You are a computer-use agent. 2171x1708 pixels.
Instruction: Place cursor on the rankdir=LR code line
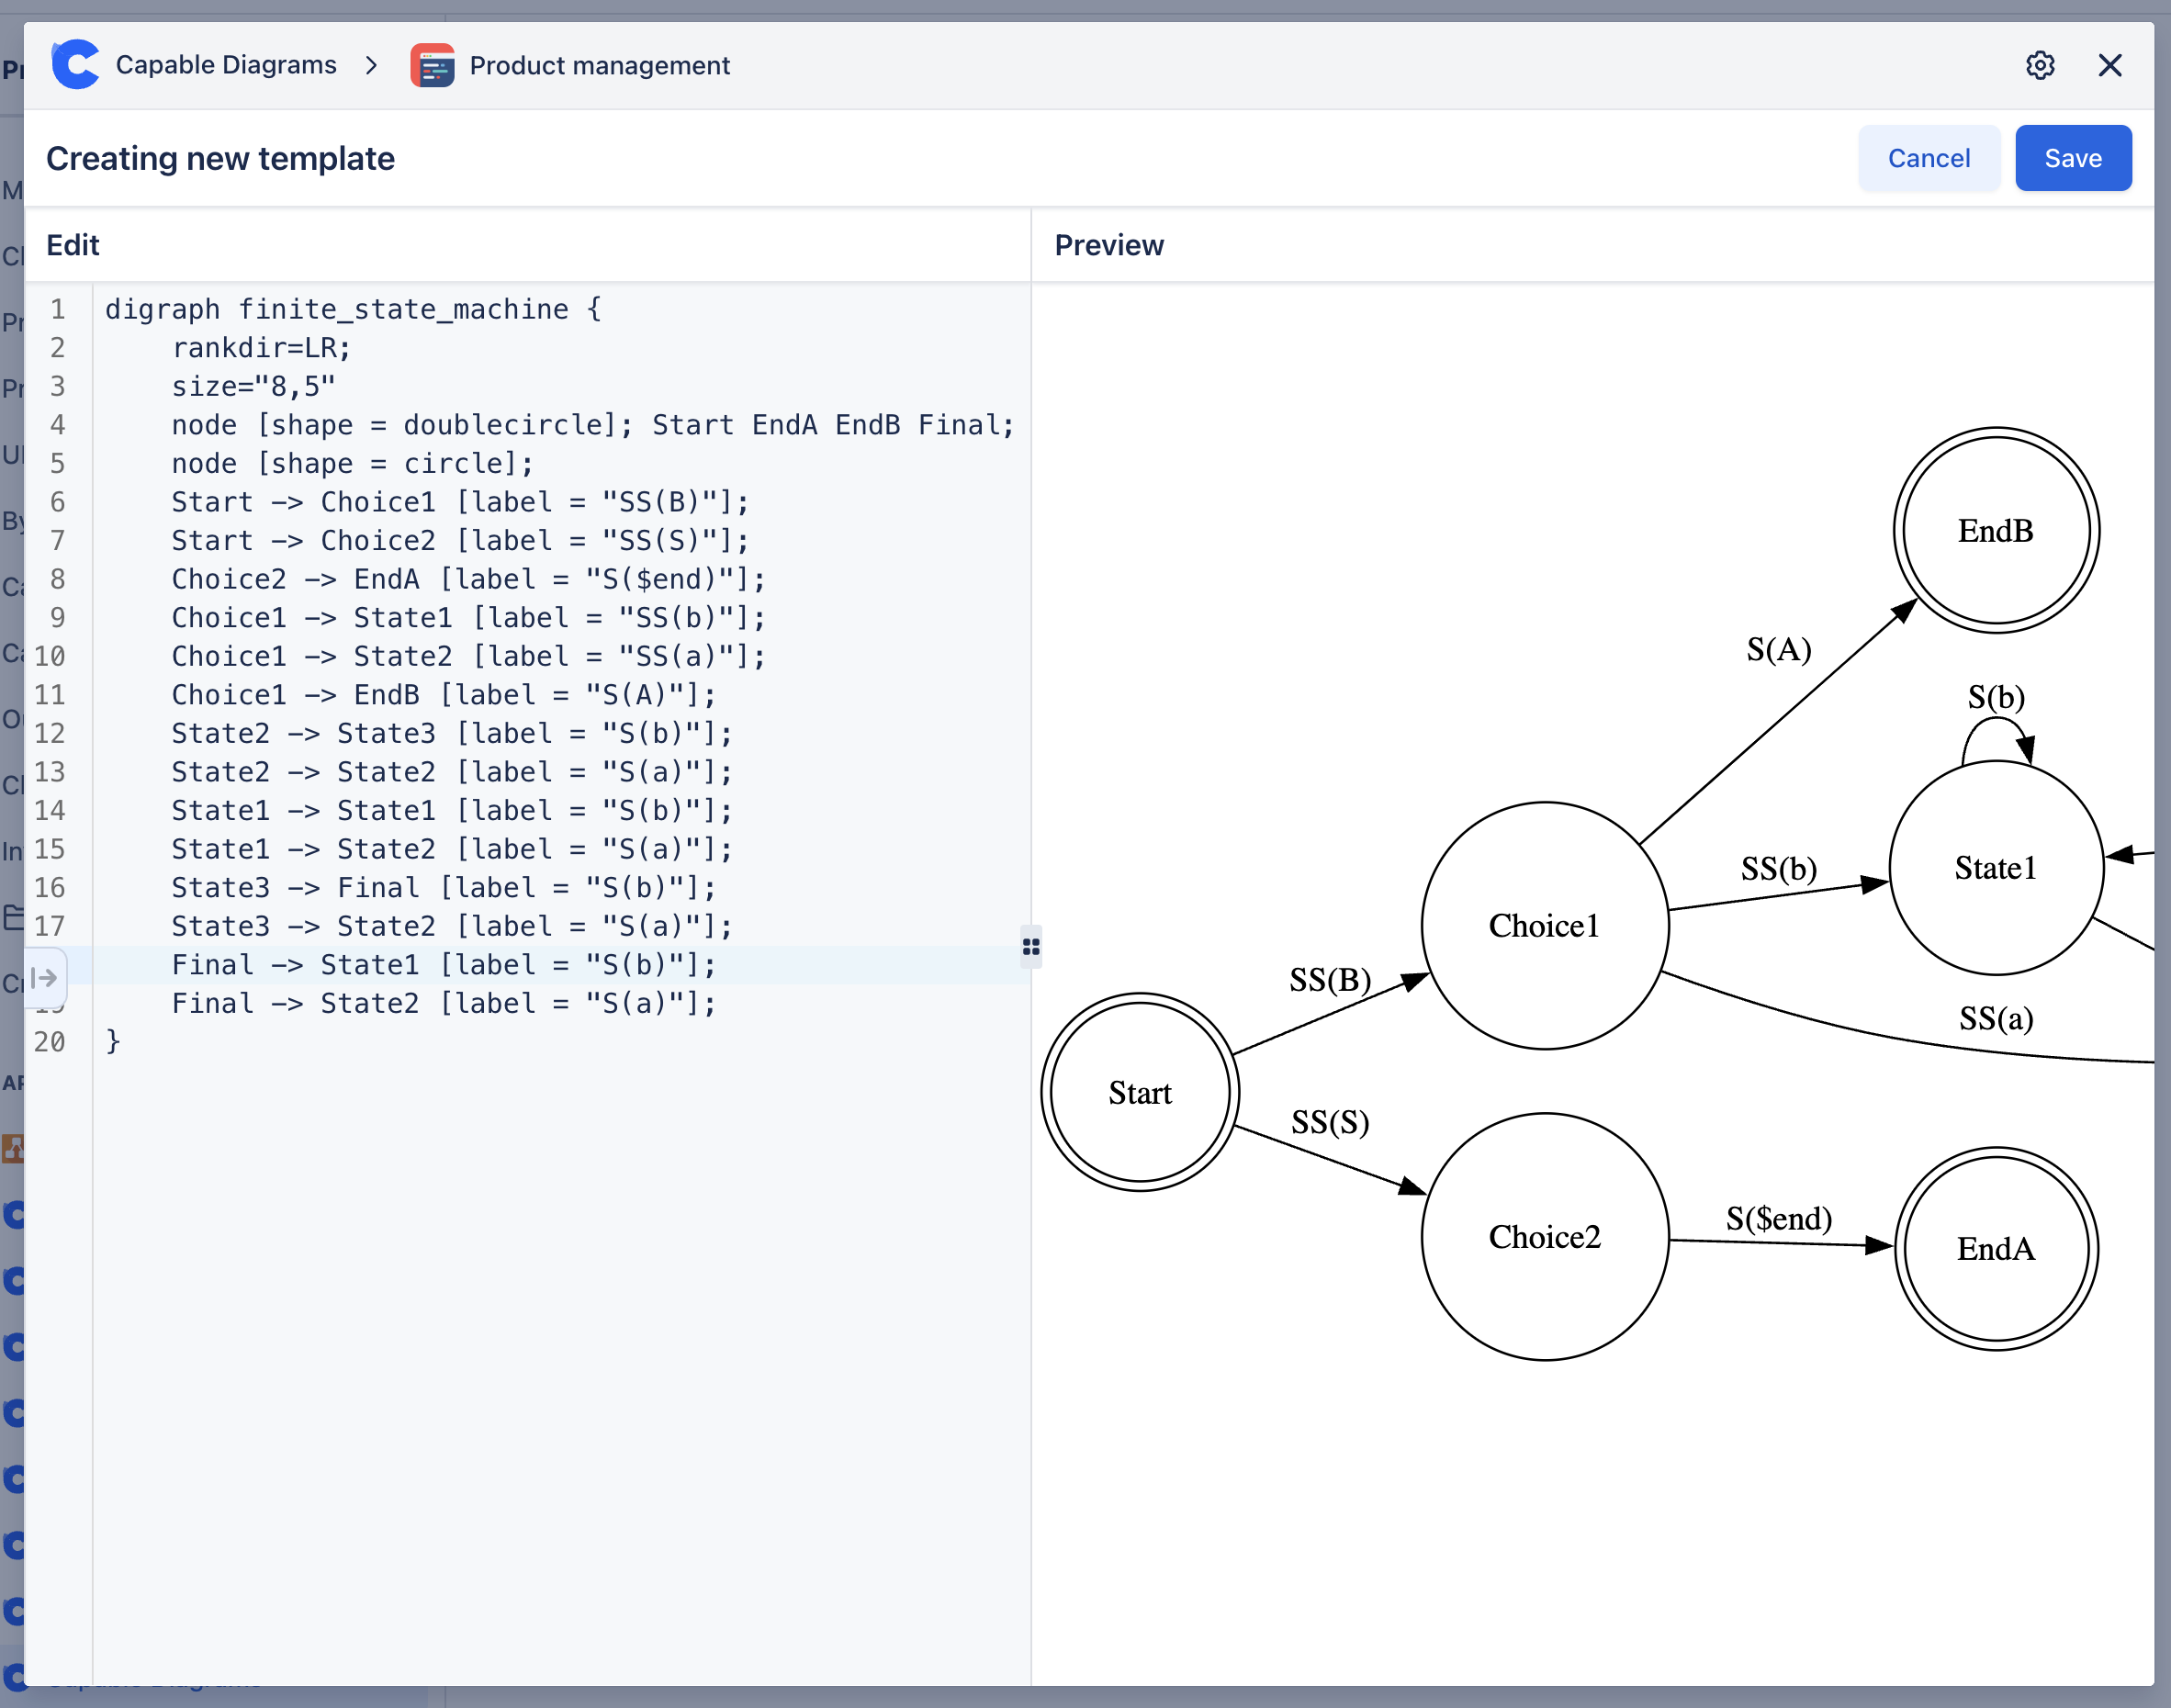coord(262,347)
